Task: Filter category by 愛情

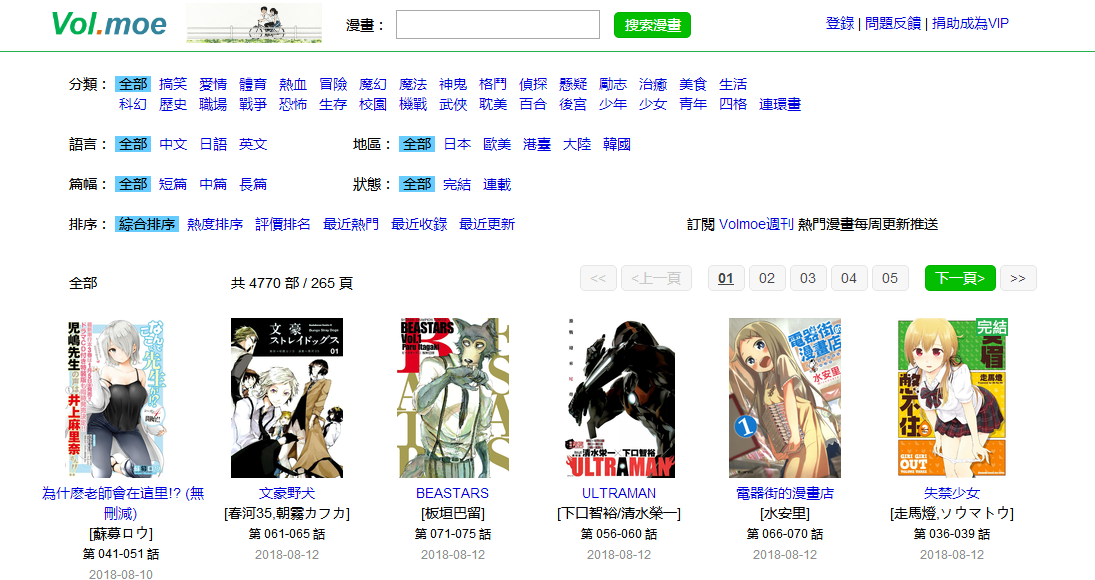Action: click(213, 84)
